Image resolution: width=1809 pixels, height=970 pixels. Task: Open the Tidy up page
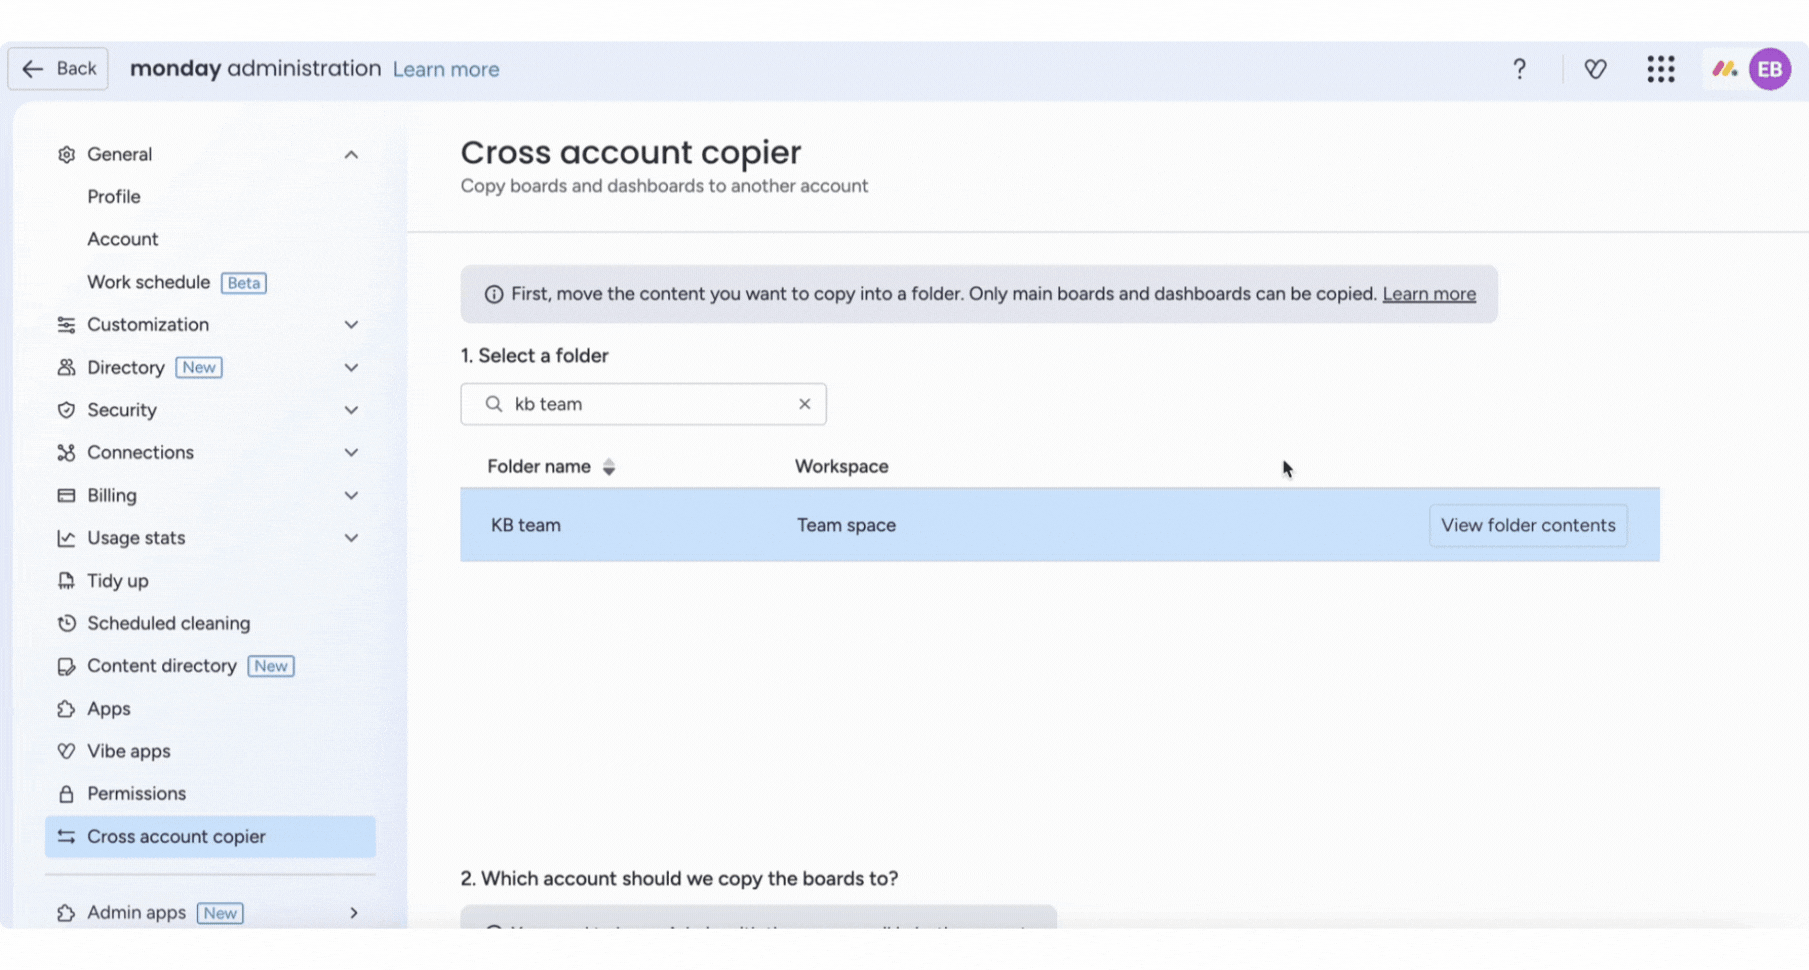(x=118, y=581)
